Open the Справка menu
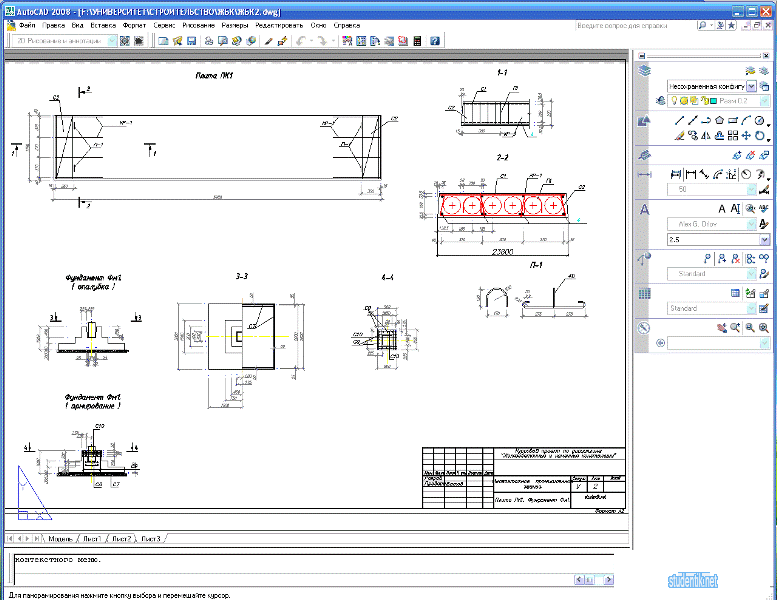This screenshot has height=600, width=777. coord(346,25)
